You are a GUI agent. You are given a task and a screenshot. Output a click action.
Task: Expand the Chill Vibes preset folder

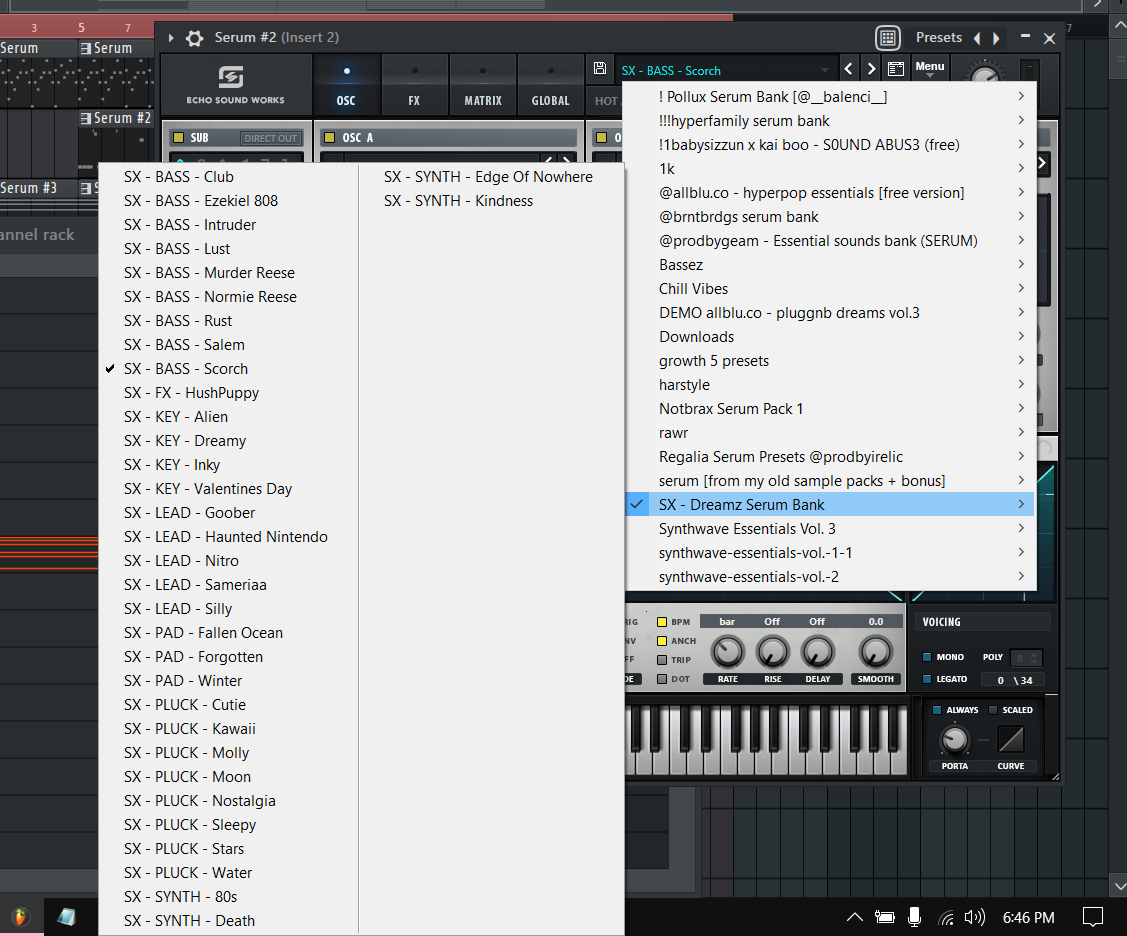830,288
